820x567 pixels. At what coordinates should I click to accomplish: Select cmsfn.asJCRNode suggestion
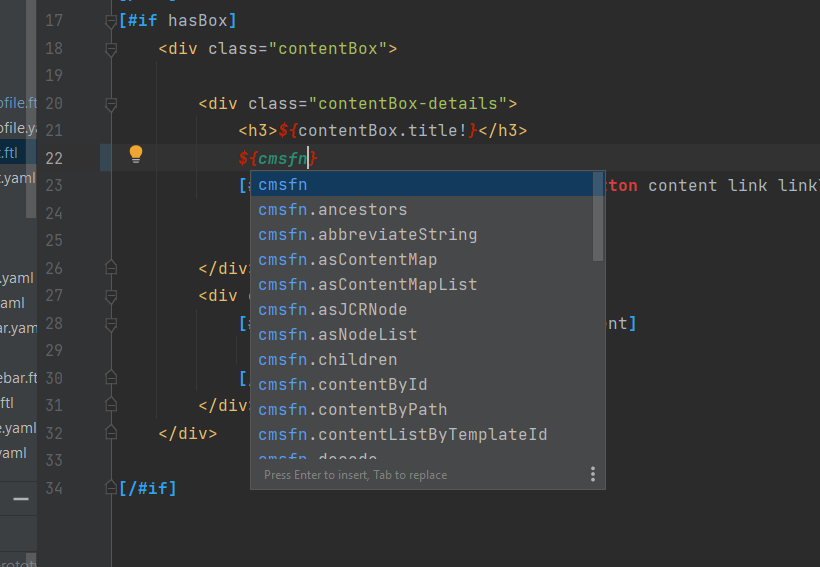coord(332,310)
